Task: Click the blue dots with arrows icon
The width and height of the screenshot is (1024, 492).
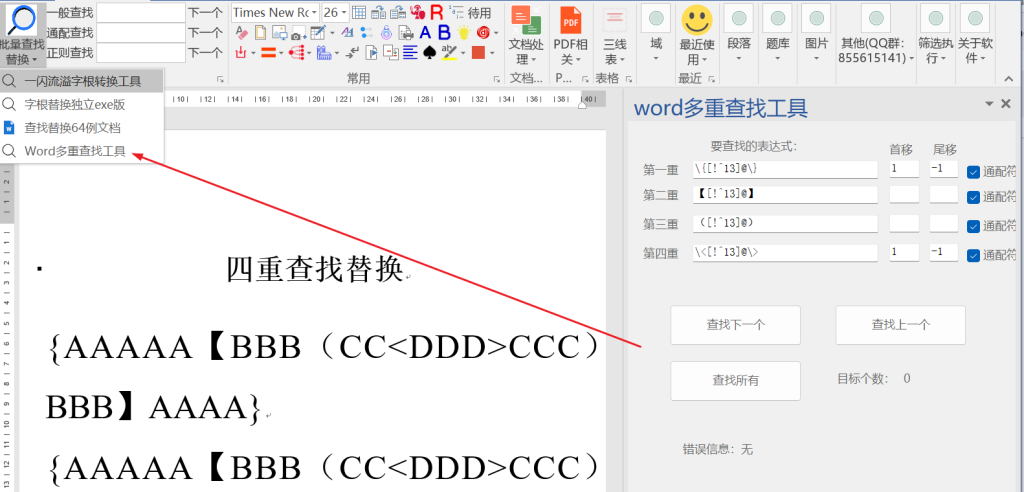Action: (367, 32)
